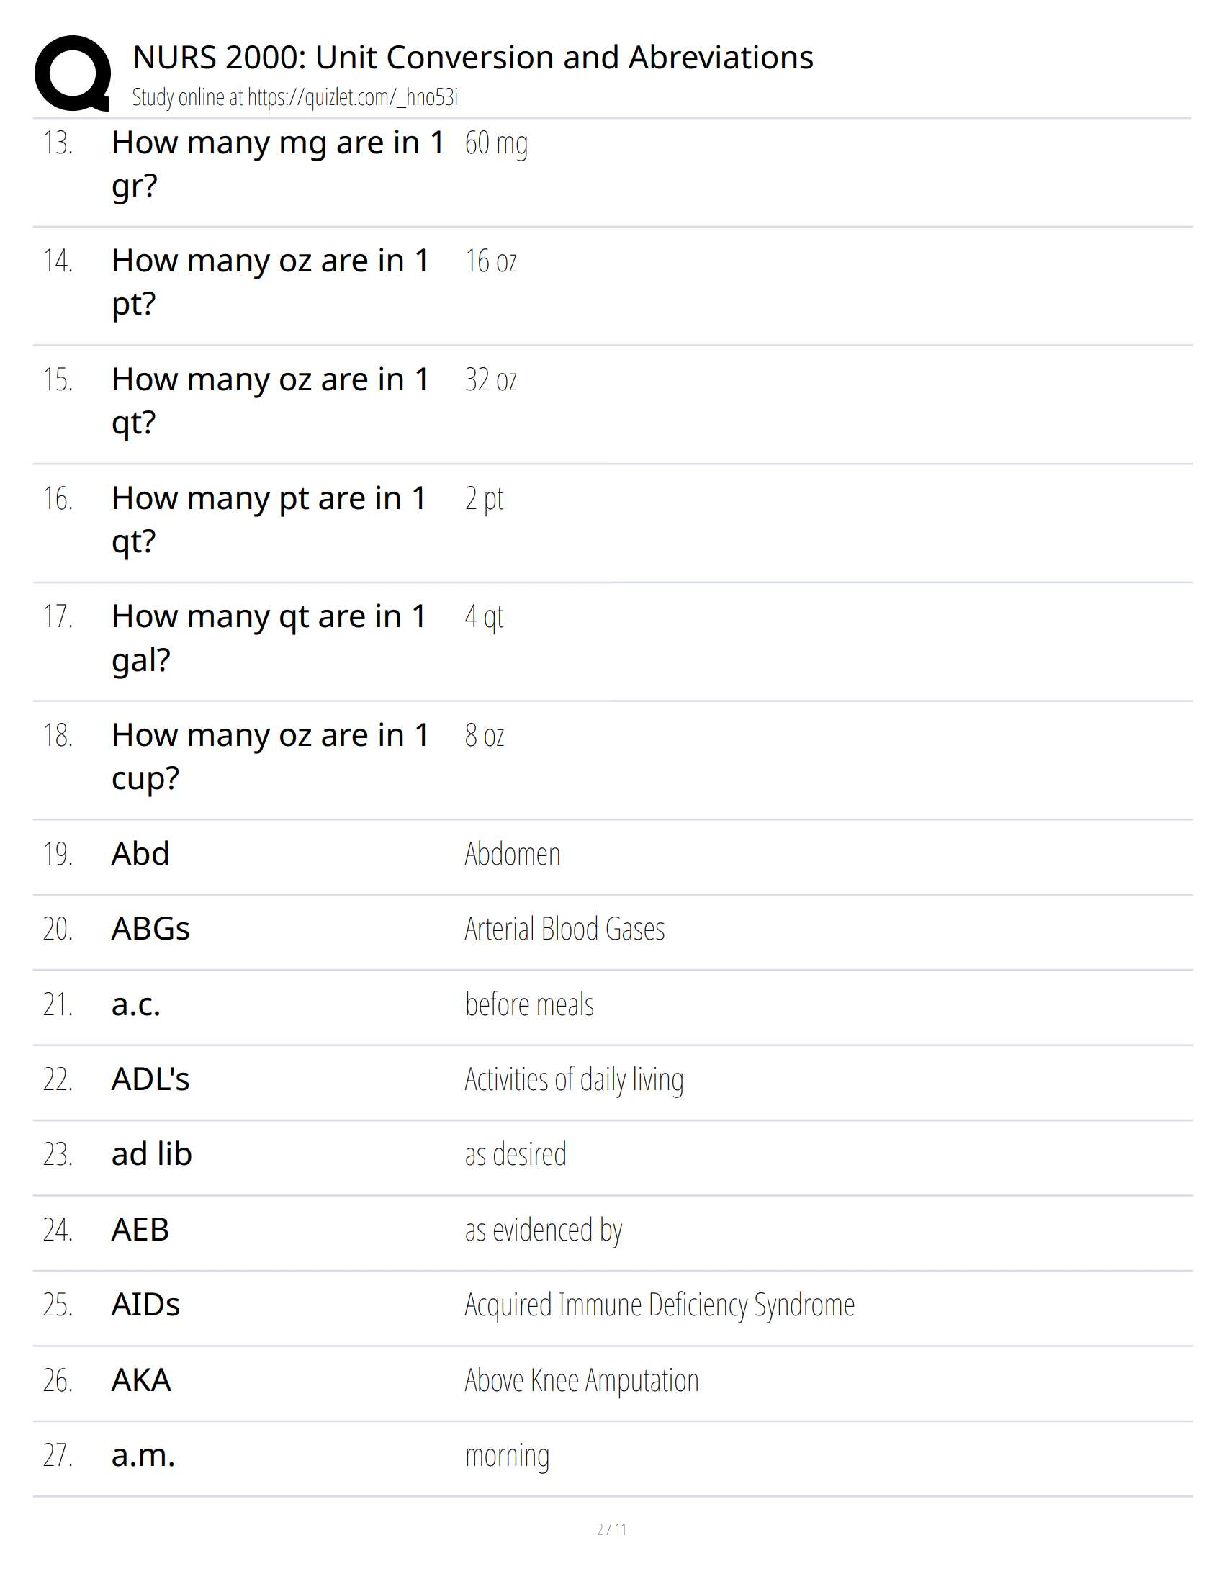Screen dimensions: 1224x1584
Task: Click the page number at the bottom
Action: tap(612, 1529)
